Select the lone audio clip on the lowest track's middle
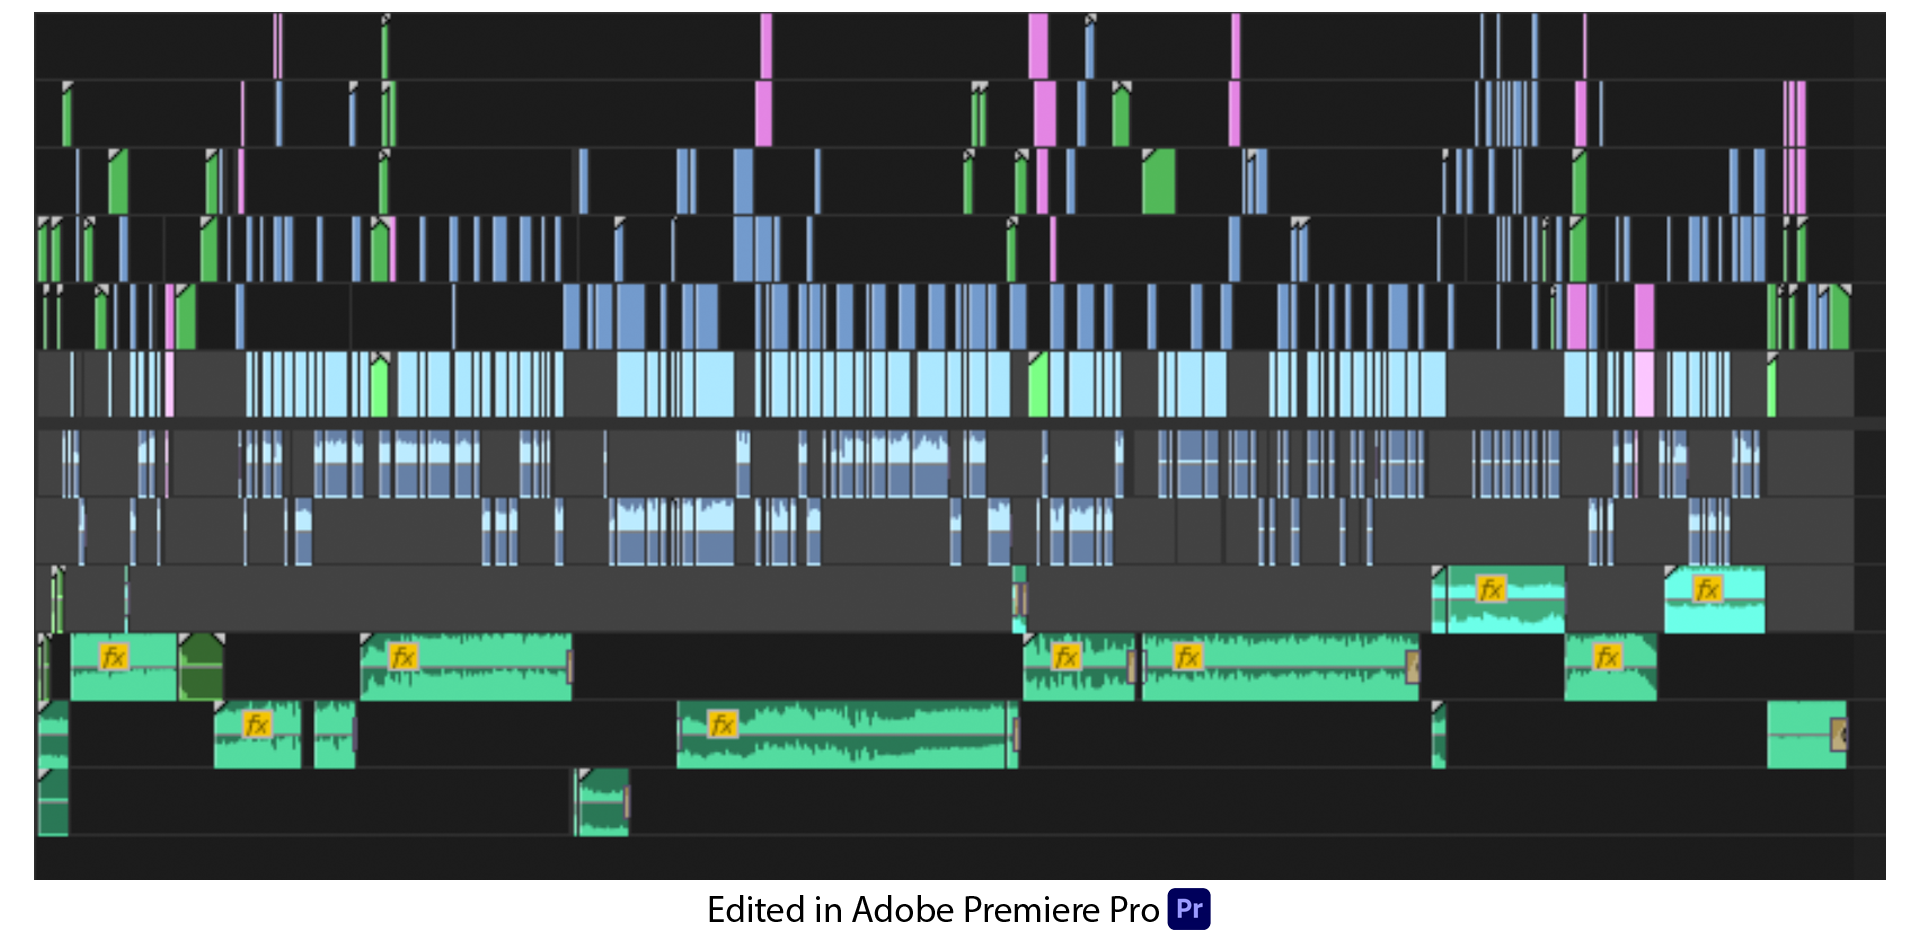This screenshot has width=1920, height=940. click(603, 802)
